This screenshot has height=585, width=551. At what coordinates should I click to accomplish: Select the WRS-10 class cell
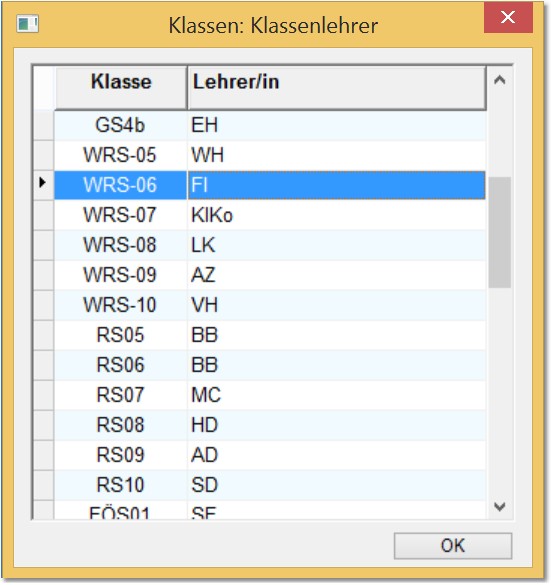120,305
